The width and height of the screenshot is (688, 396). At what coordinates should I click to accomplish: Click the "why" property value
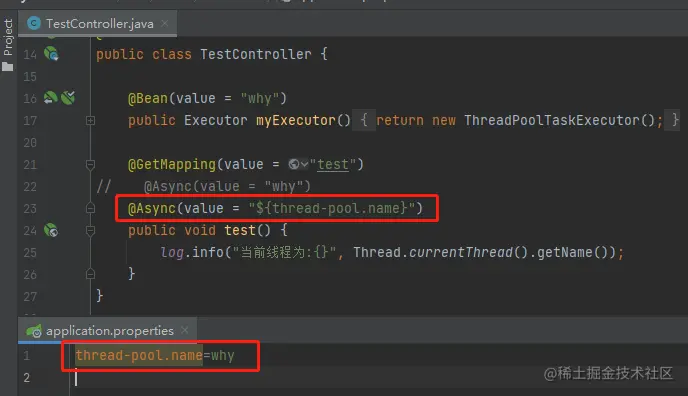coord(223,355)
